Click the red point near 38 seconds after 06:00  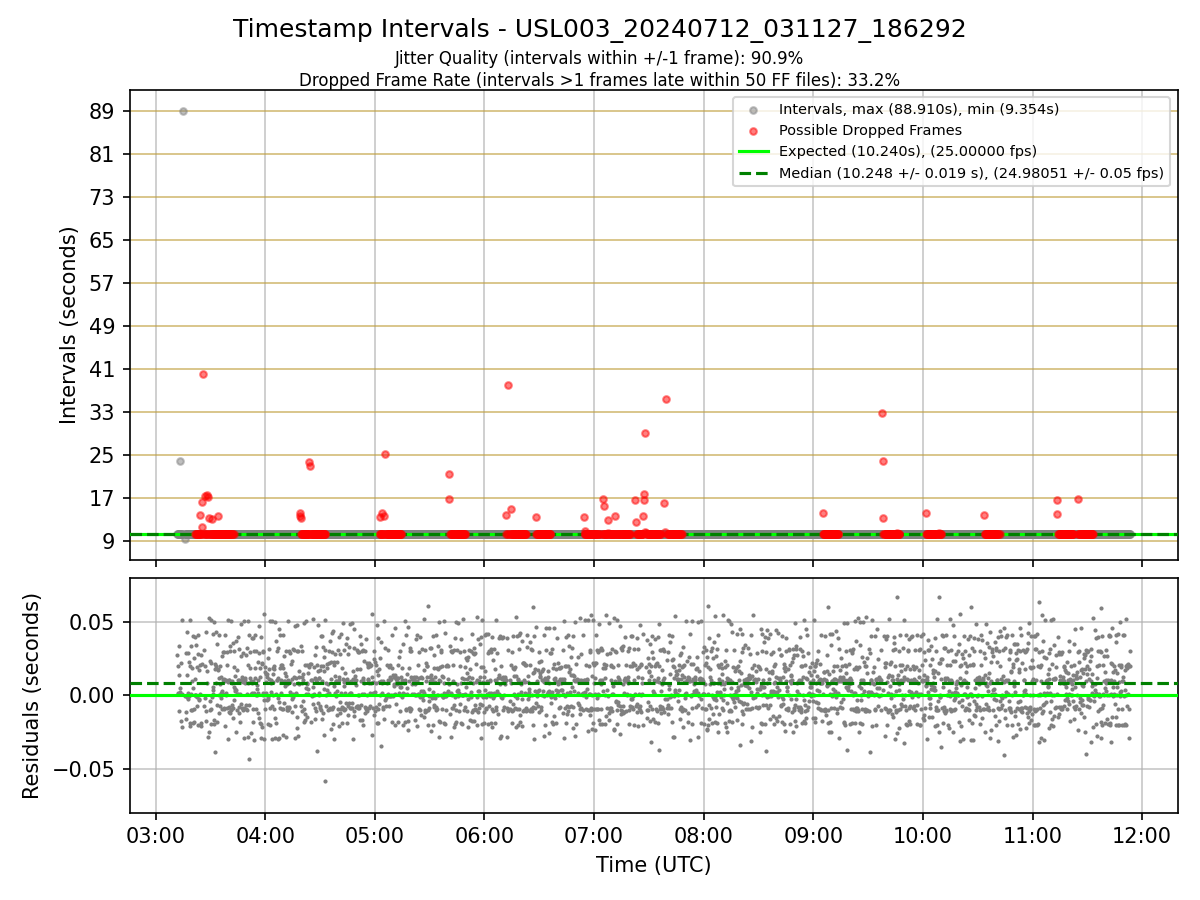click(508, 385)
